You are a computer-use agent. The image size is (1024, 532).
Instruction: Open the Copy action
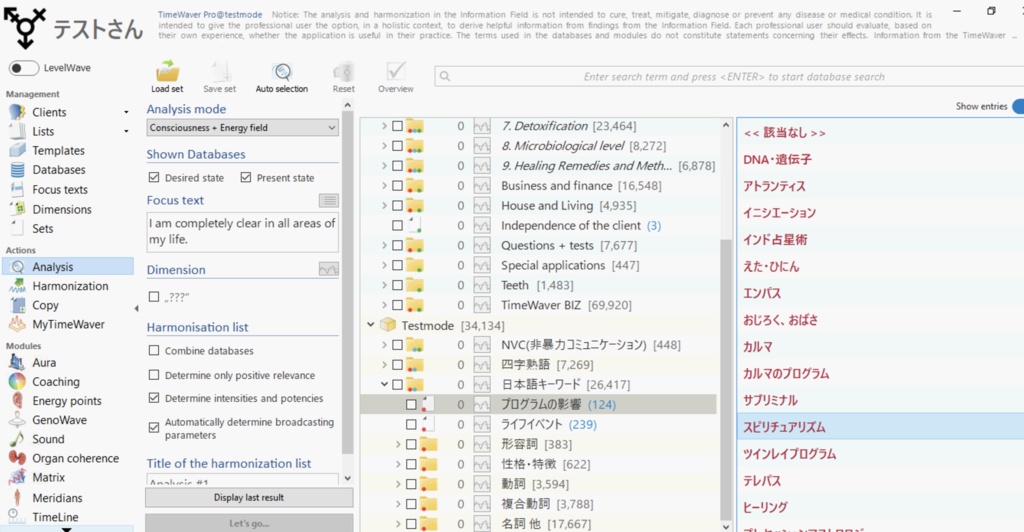pos(45,305)
